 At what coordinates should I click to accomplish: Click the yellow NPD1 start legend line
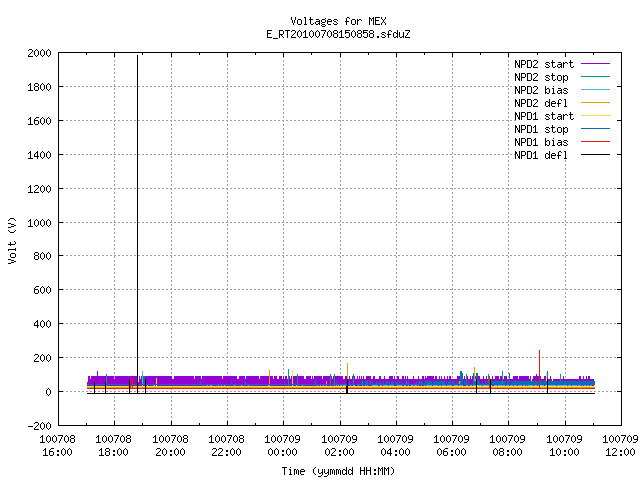(x=595, y=116)
